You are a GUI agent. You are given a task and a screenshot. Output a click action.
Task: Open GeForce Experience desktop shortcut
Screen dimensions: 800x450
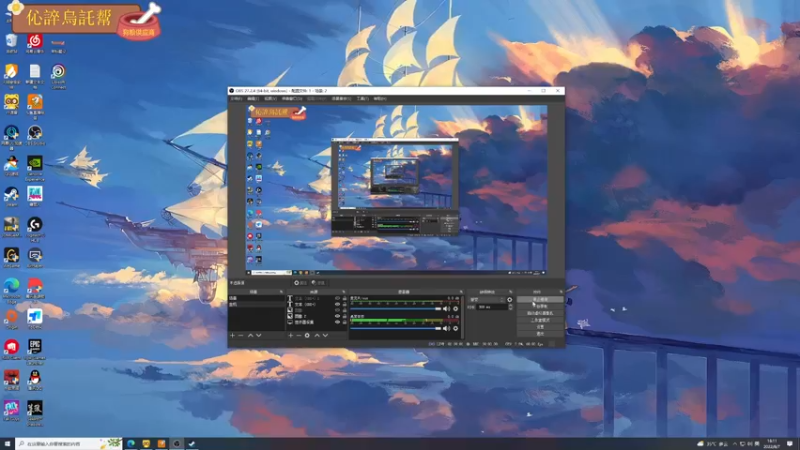click(x=35, y=167)
